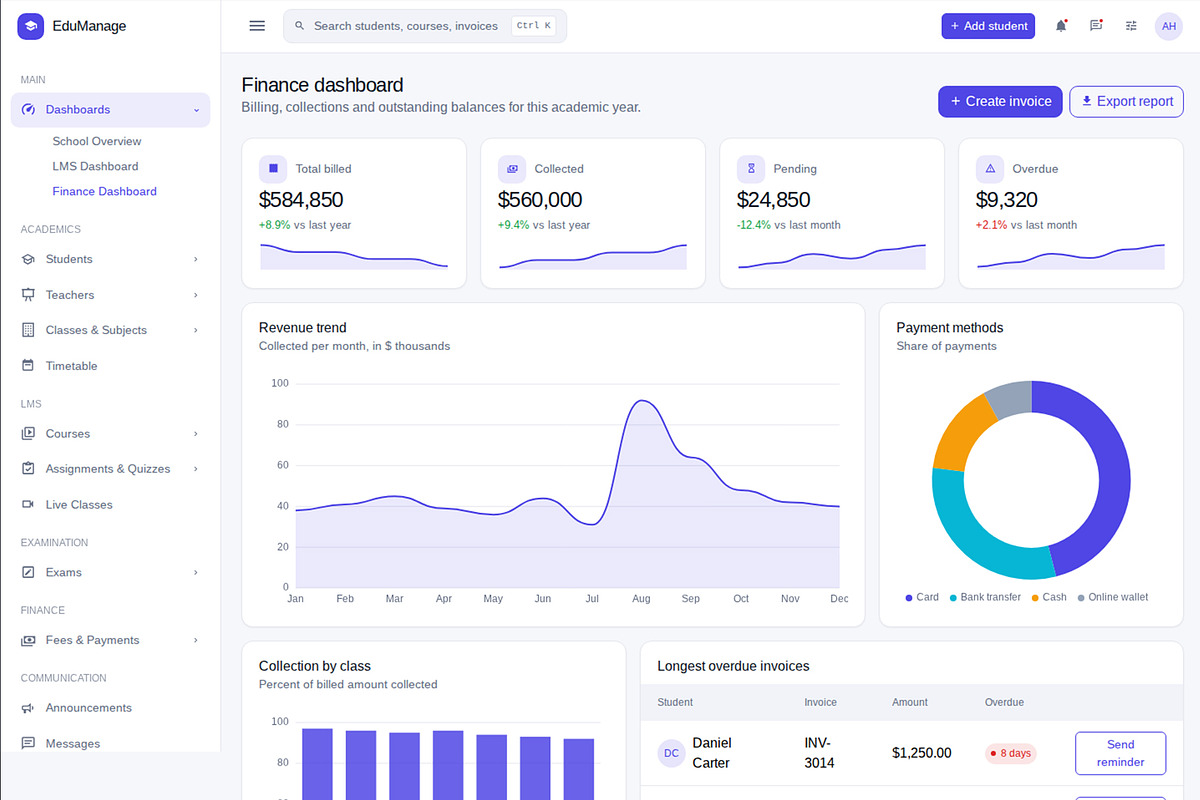Click the Overdue warning triangle icon
Viewport: 1200px width, 800px height.
pos(990,169)
